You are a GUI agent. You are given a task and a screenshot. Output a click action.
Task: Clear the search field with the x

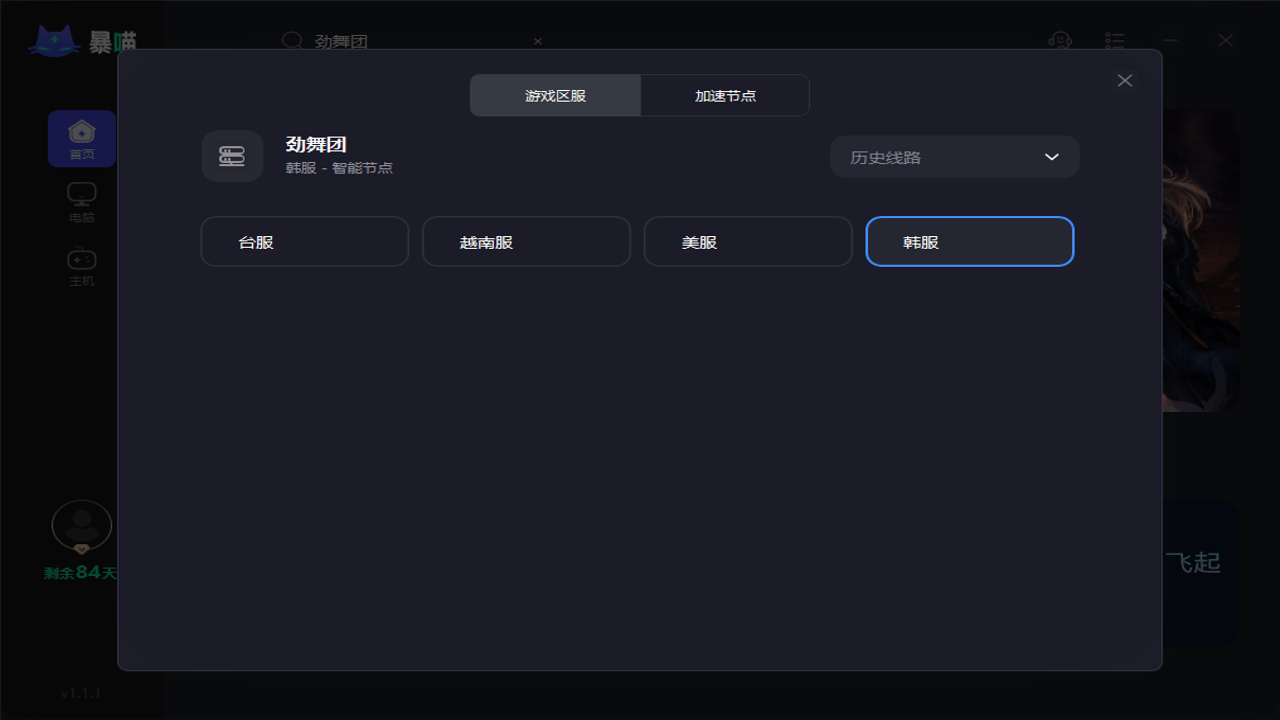[538, 41]
